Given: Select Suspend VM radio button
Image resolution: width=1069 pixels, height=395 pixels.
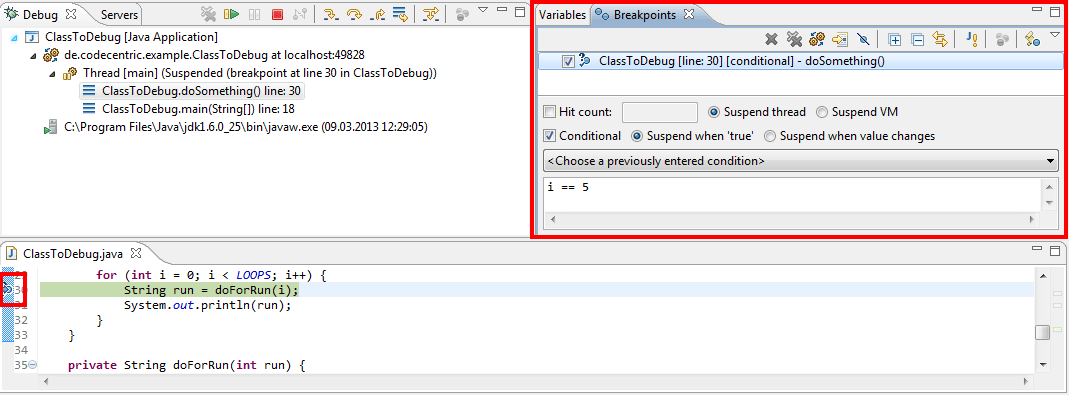Looking at the screenshot, I should tap(822, 112).
